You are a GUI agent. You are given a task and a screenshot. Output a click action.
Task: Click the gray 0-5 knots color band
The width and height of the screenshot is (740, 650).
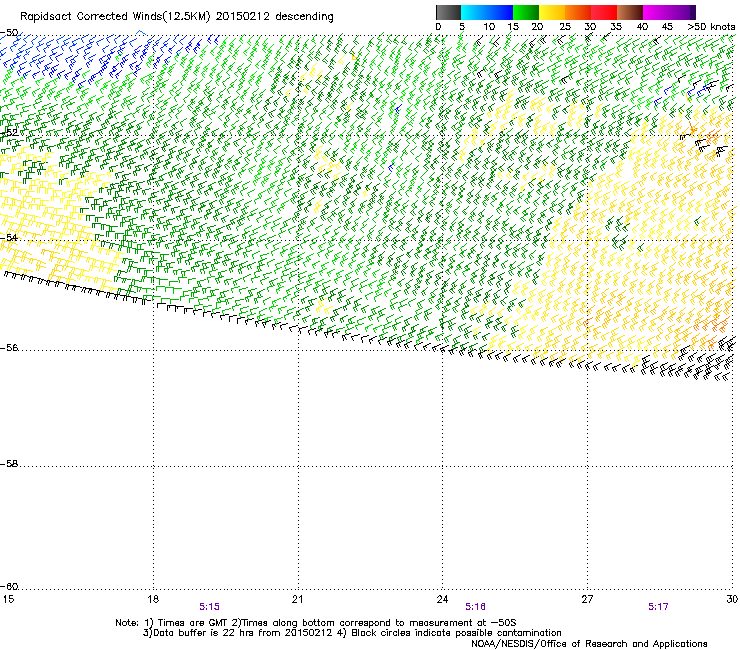point(448,12)
